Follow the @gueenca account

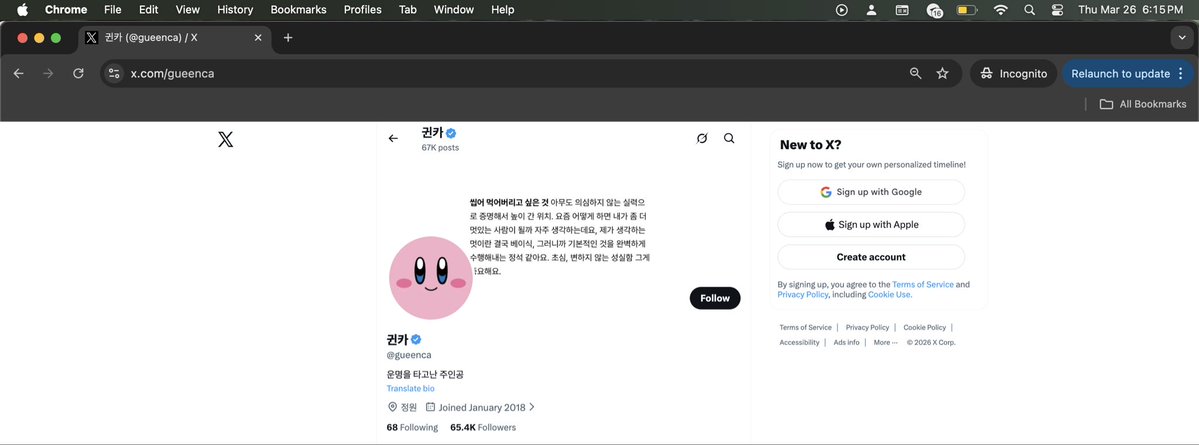[x=715, y=298]
